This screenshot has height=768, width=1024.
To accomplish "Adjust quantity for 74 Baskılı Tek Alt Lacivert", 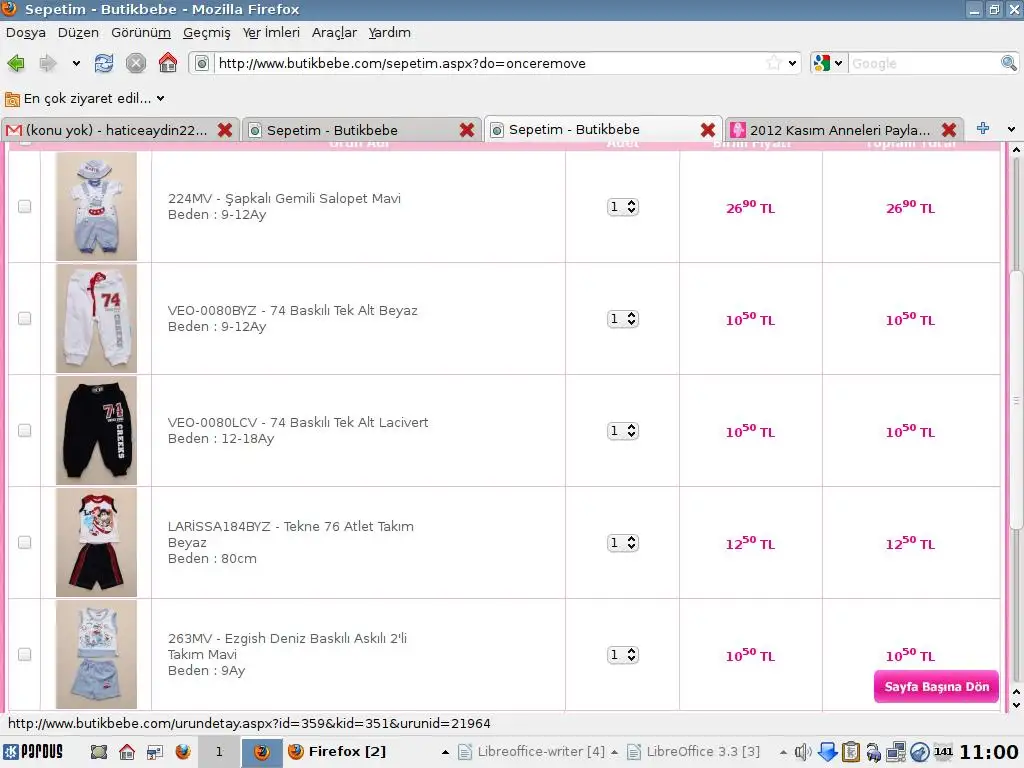I will (622, 431).
